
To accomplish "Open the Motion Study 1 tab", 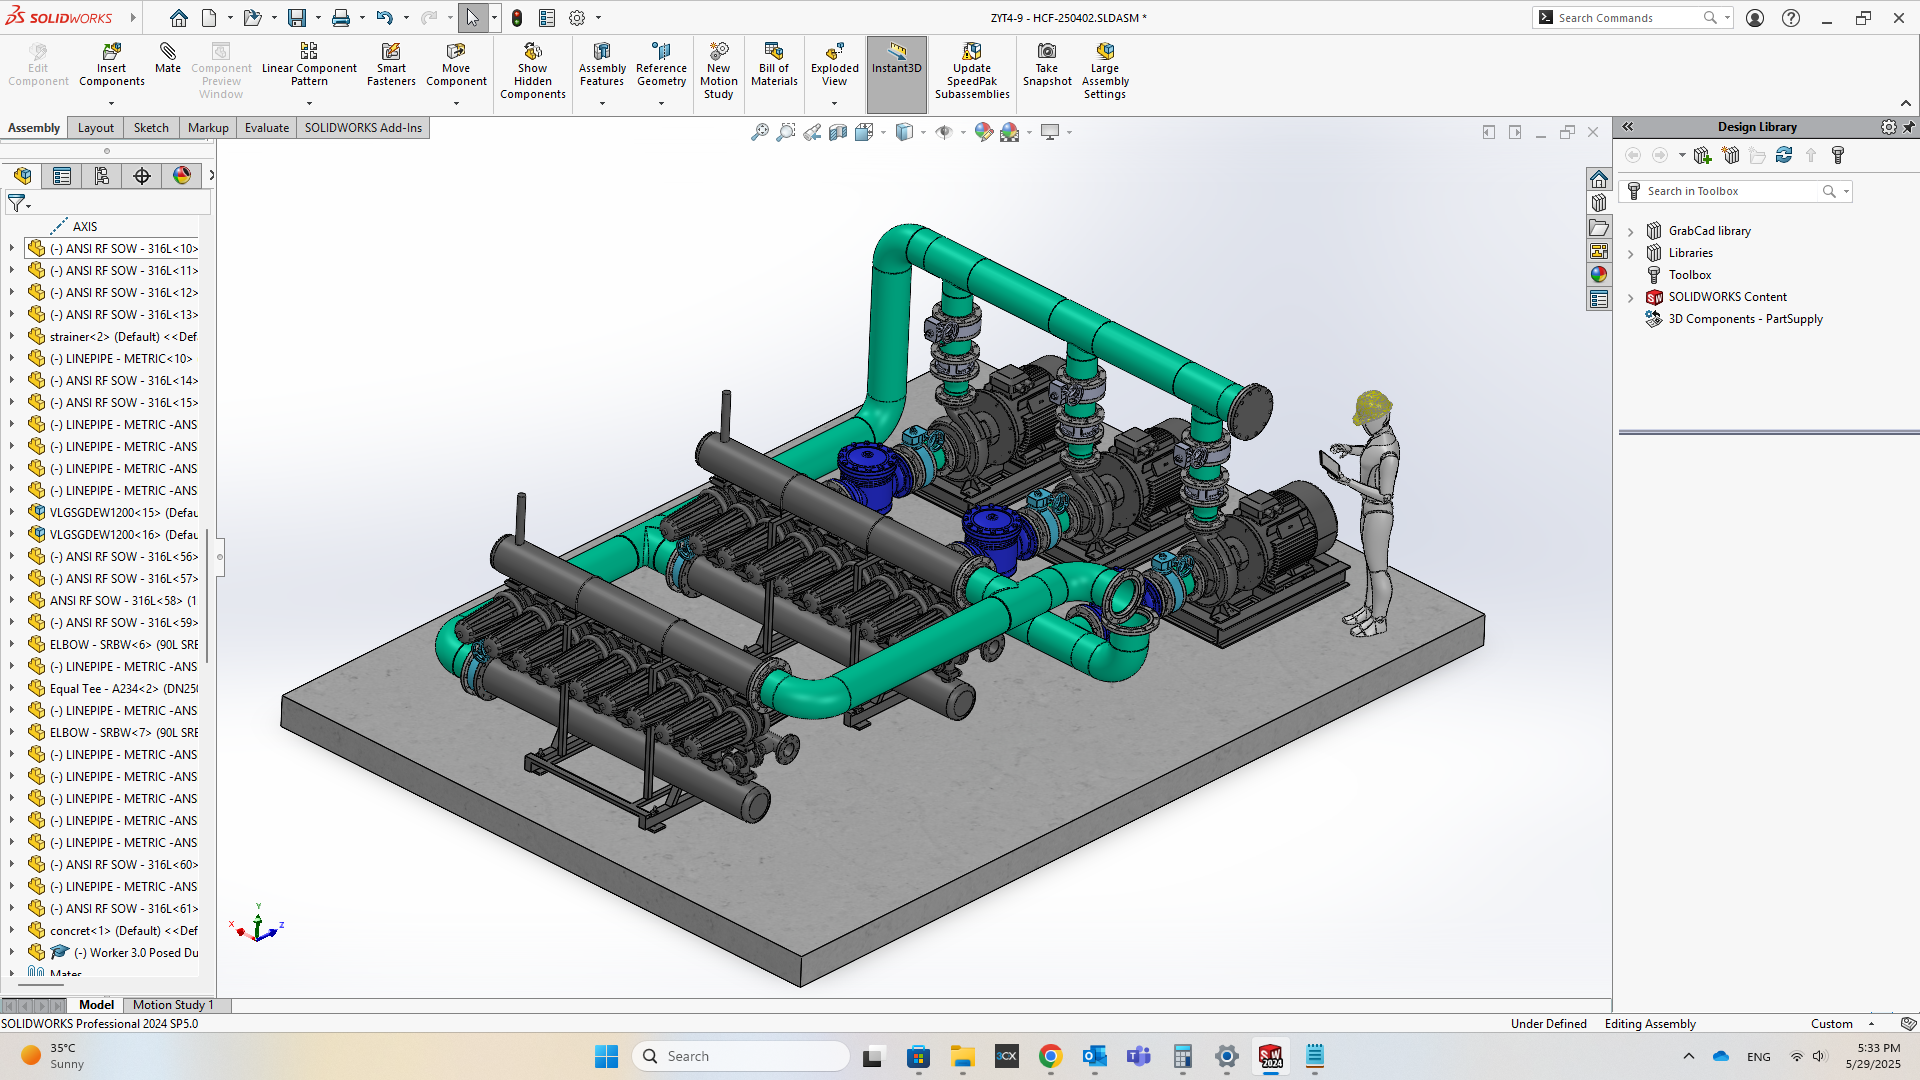I will pos(172,1005).
